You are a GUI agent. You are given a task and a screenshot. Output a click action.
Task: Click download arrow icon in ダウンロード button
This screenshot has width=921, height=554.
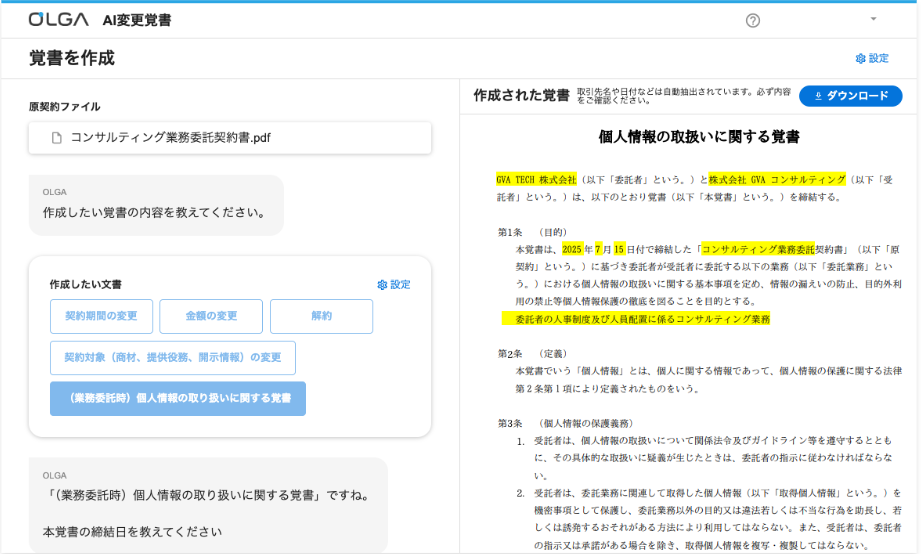pos(818,96)
